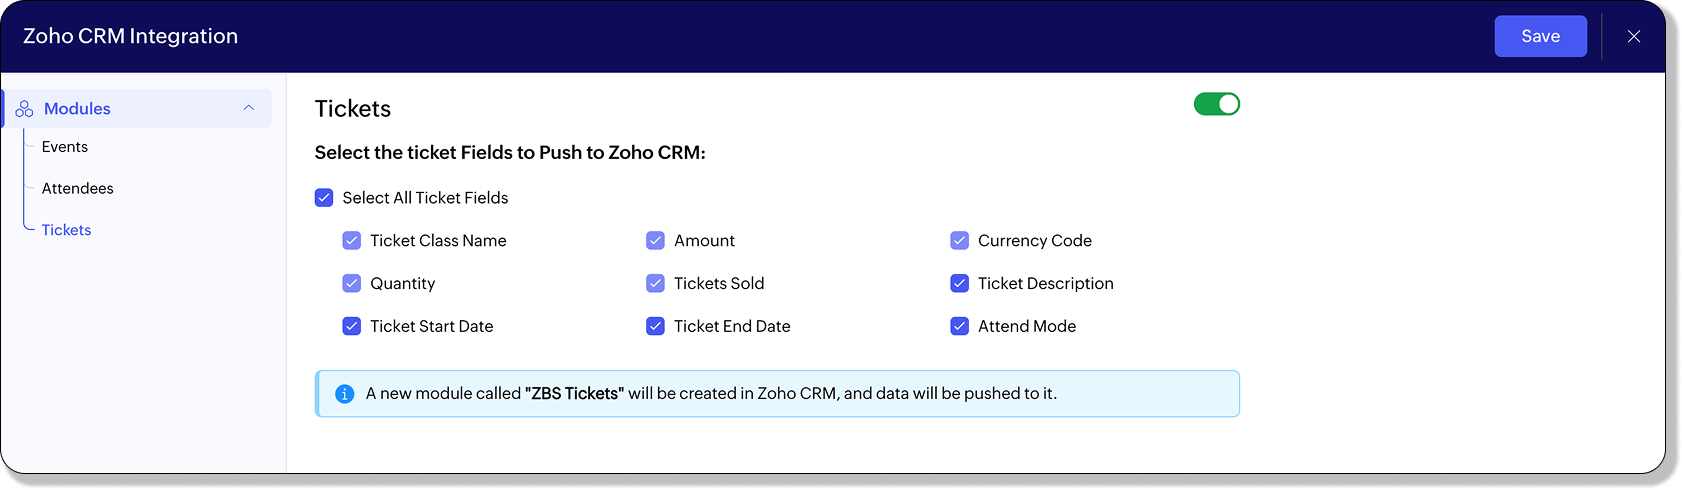Go to the Attendees module

tap(78, 189)
